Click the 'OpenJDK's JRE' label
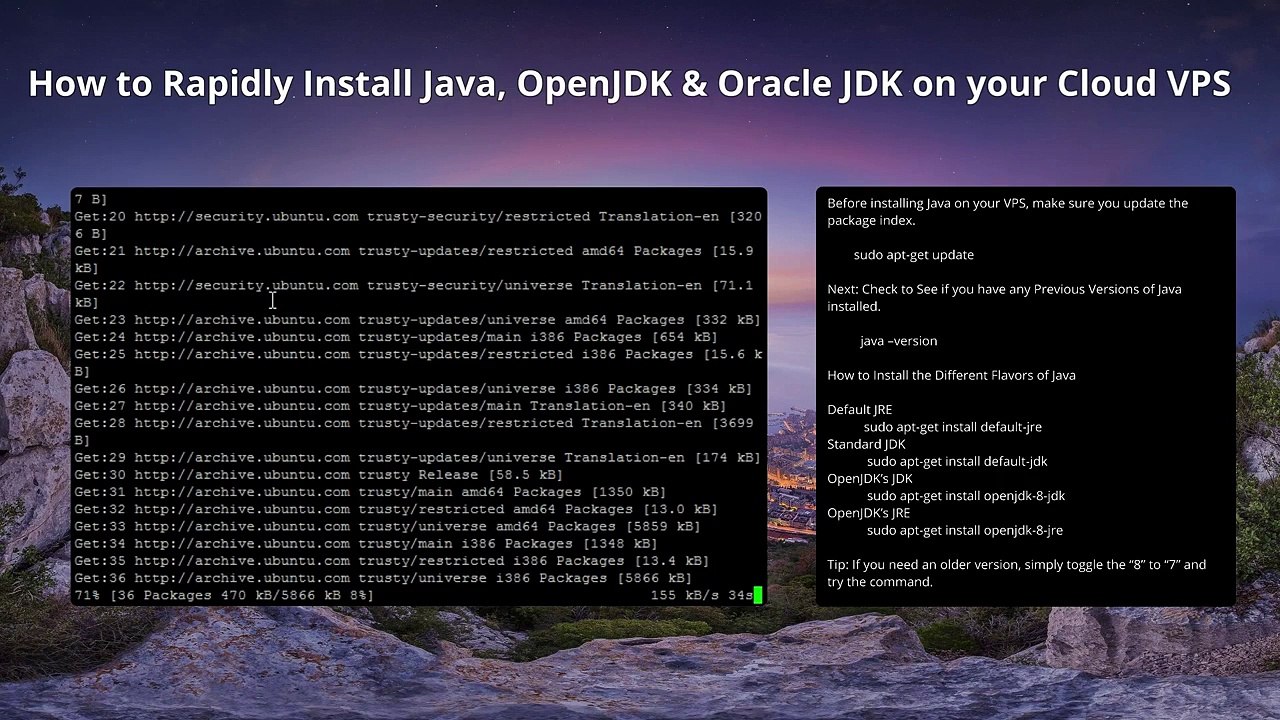This screenshot has width=1280, height=720. pos(868,513)
